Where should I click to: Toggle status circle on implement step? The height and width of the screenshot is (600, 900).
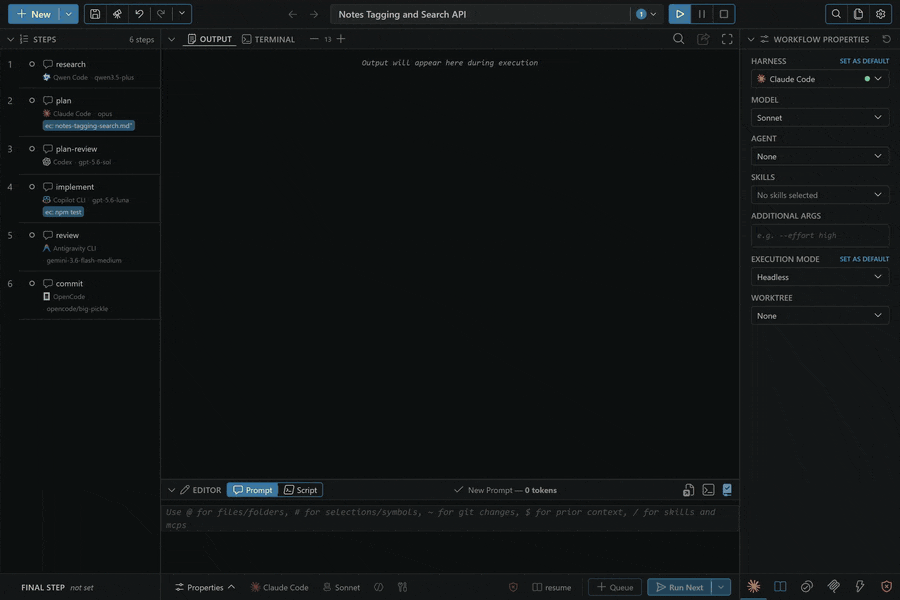[x=32, y=187]
